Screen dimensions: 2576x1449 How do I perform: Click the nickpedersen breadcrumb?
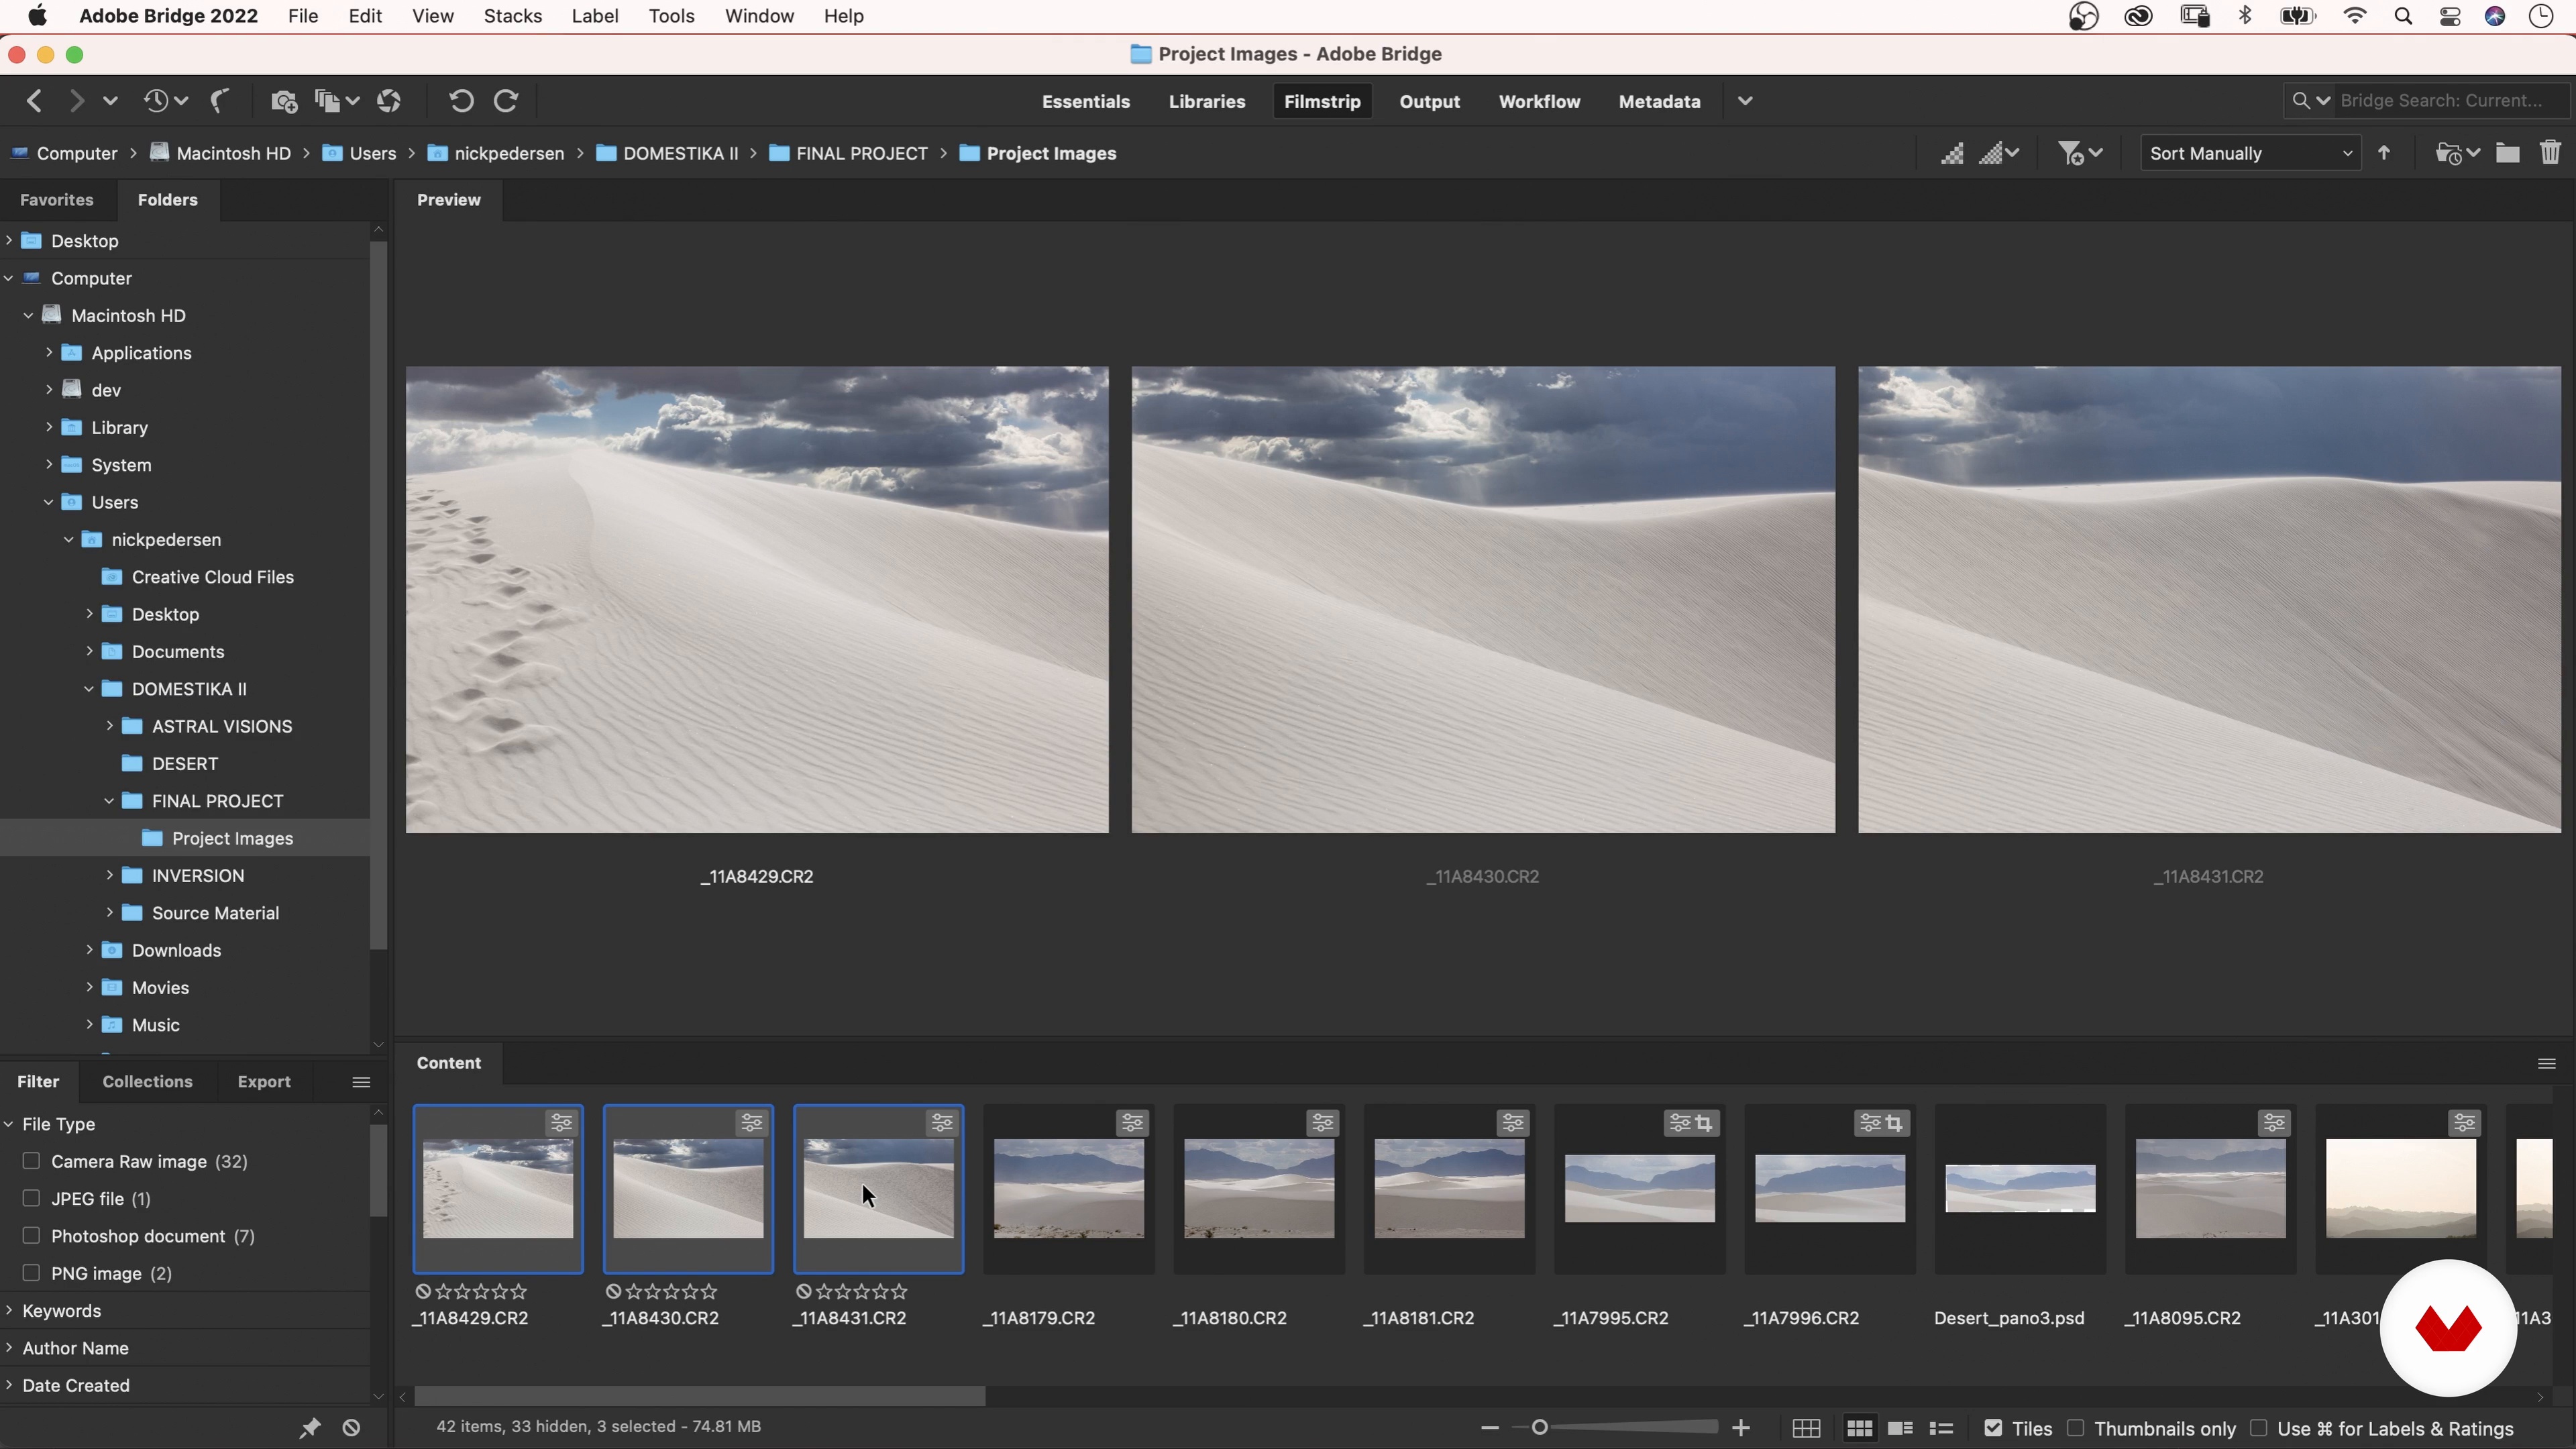509,153
